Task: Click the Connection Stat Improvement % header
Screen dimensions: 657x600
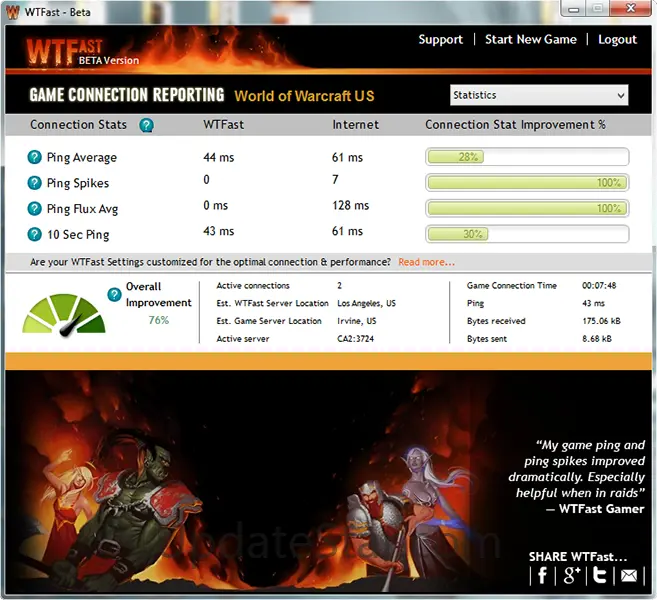Action: (x=515, y=125)
